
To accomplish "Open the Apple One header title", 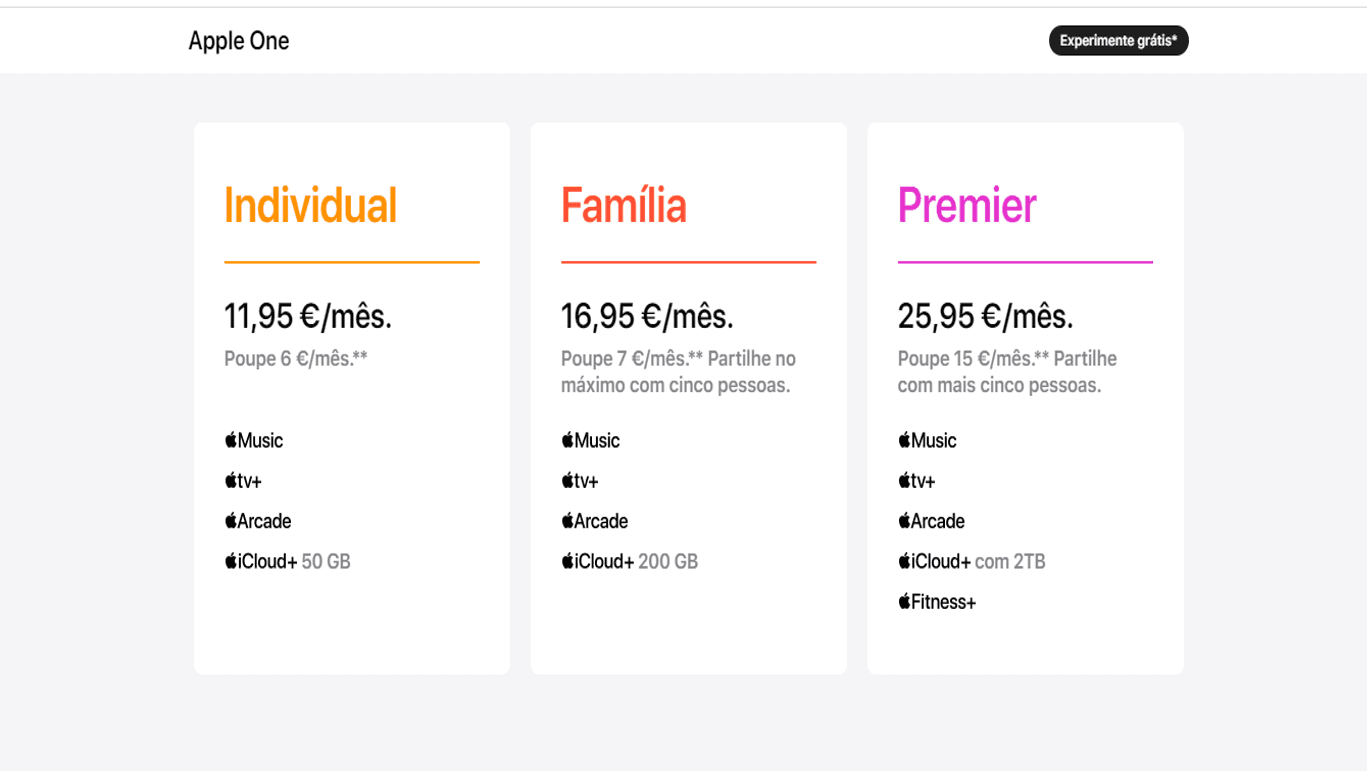I will 239,41.
